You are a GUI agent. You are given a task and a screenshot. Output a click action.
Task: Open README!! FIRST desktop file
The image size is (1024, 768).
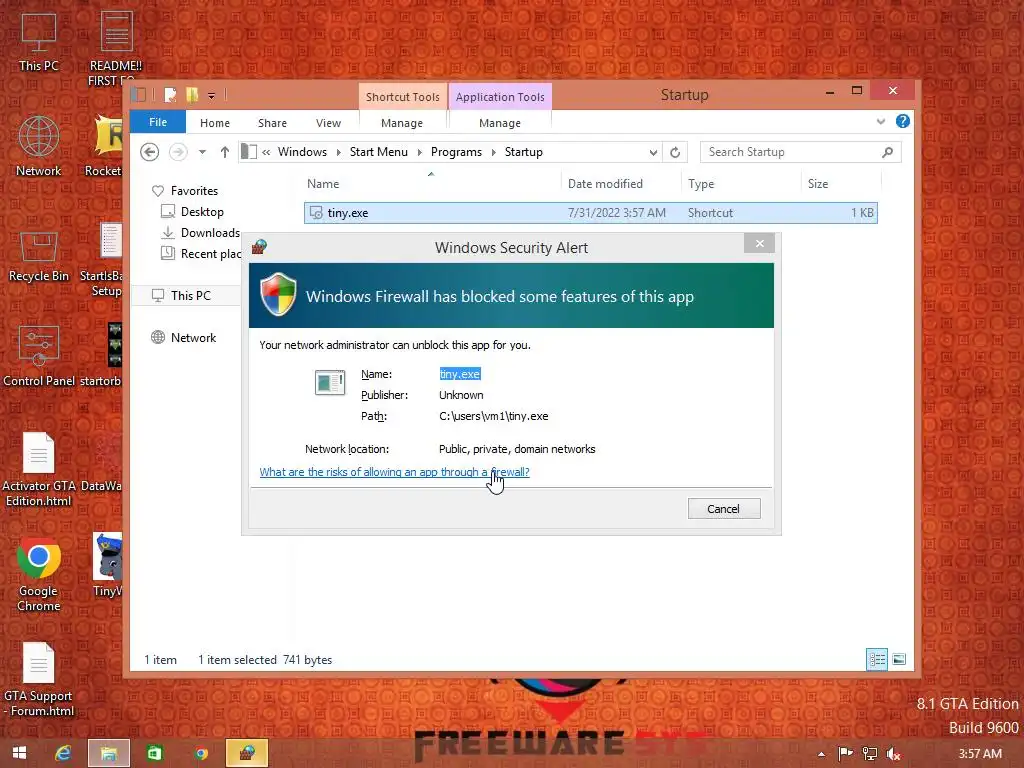pos(116,48)
